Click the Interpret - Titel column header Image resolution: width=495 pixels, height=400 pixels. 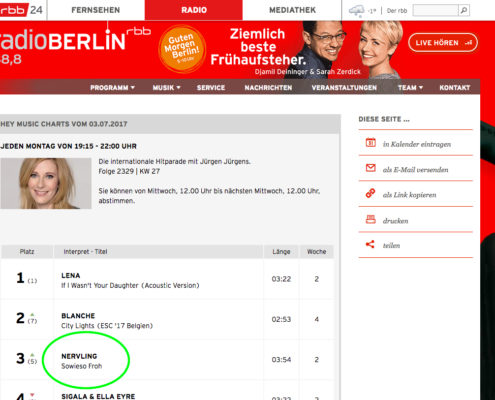coord(158,252)
